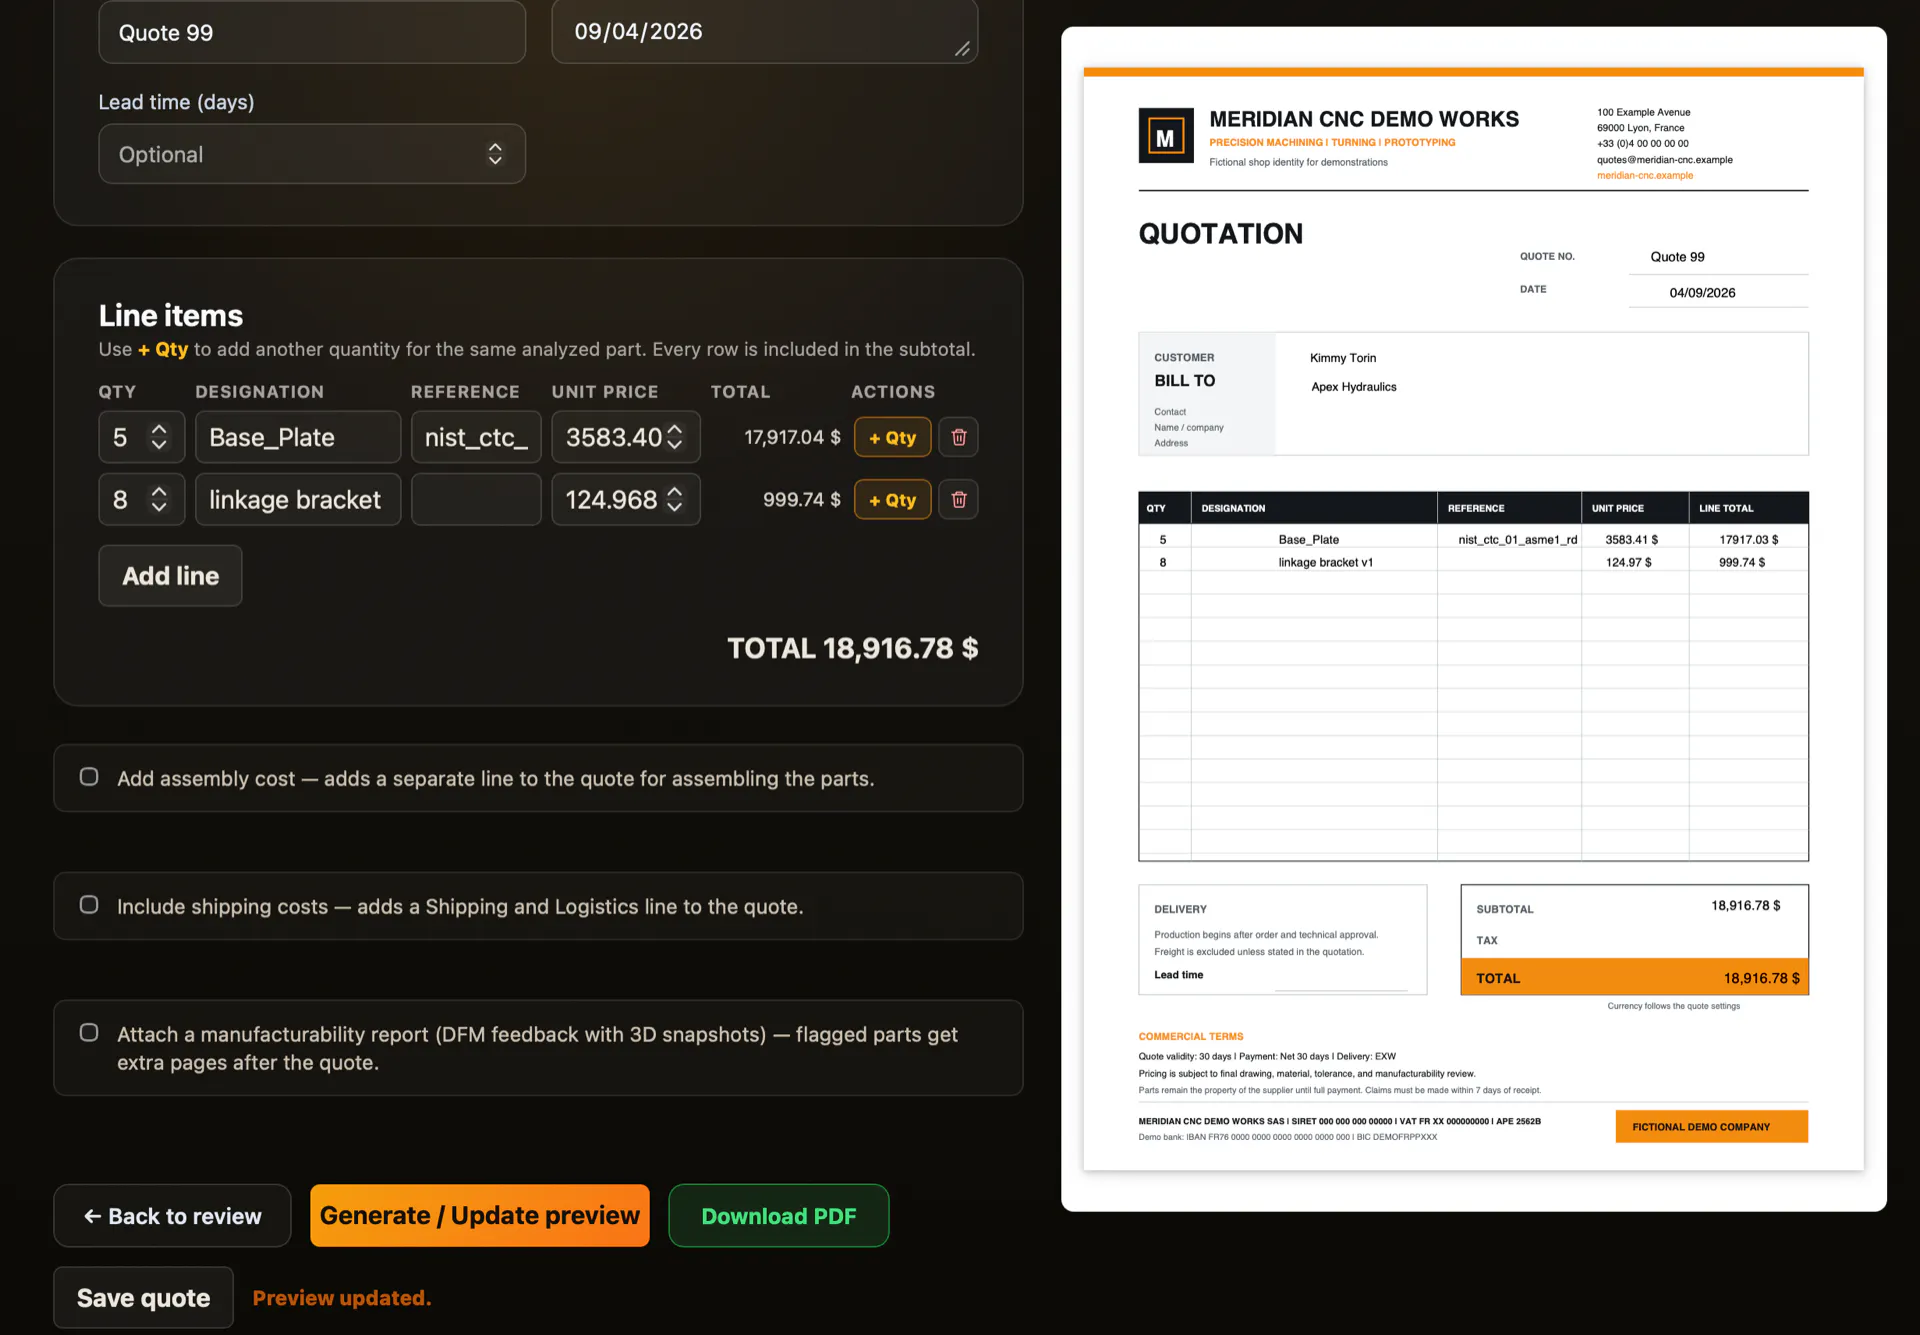Download the quote PDF

point(779,1216)
